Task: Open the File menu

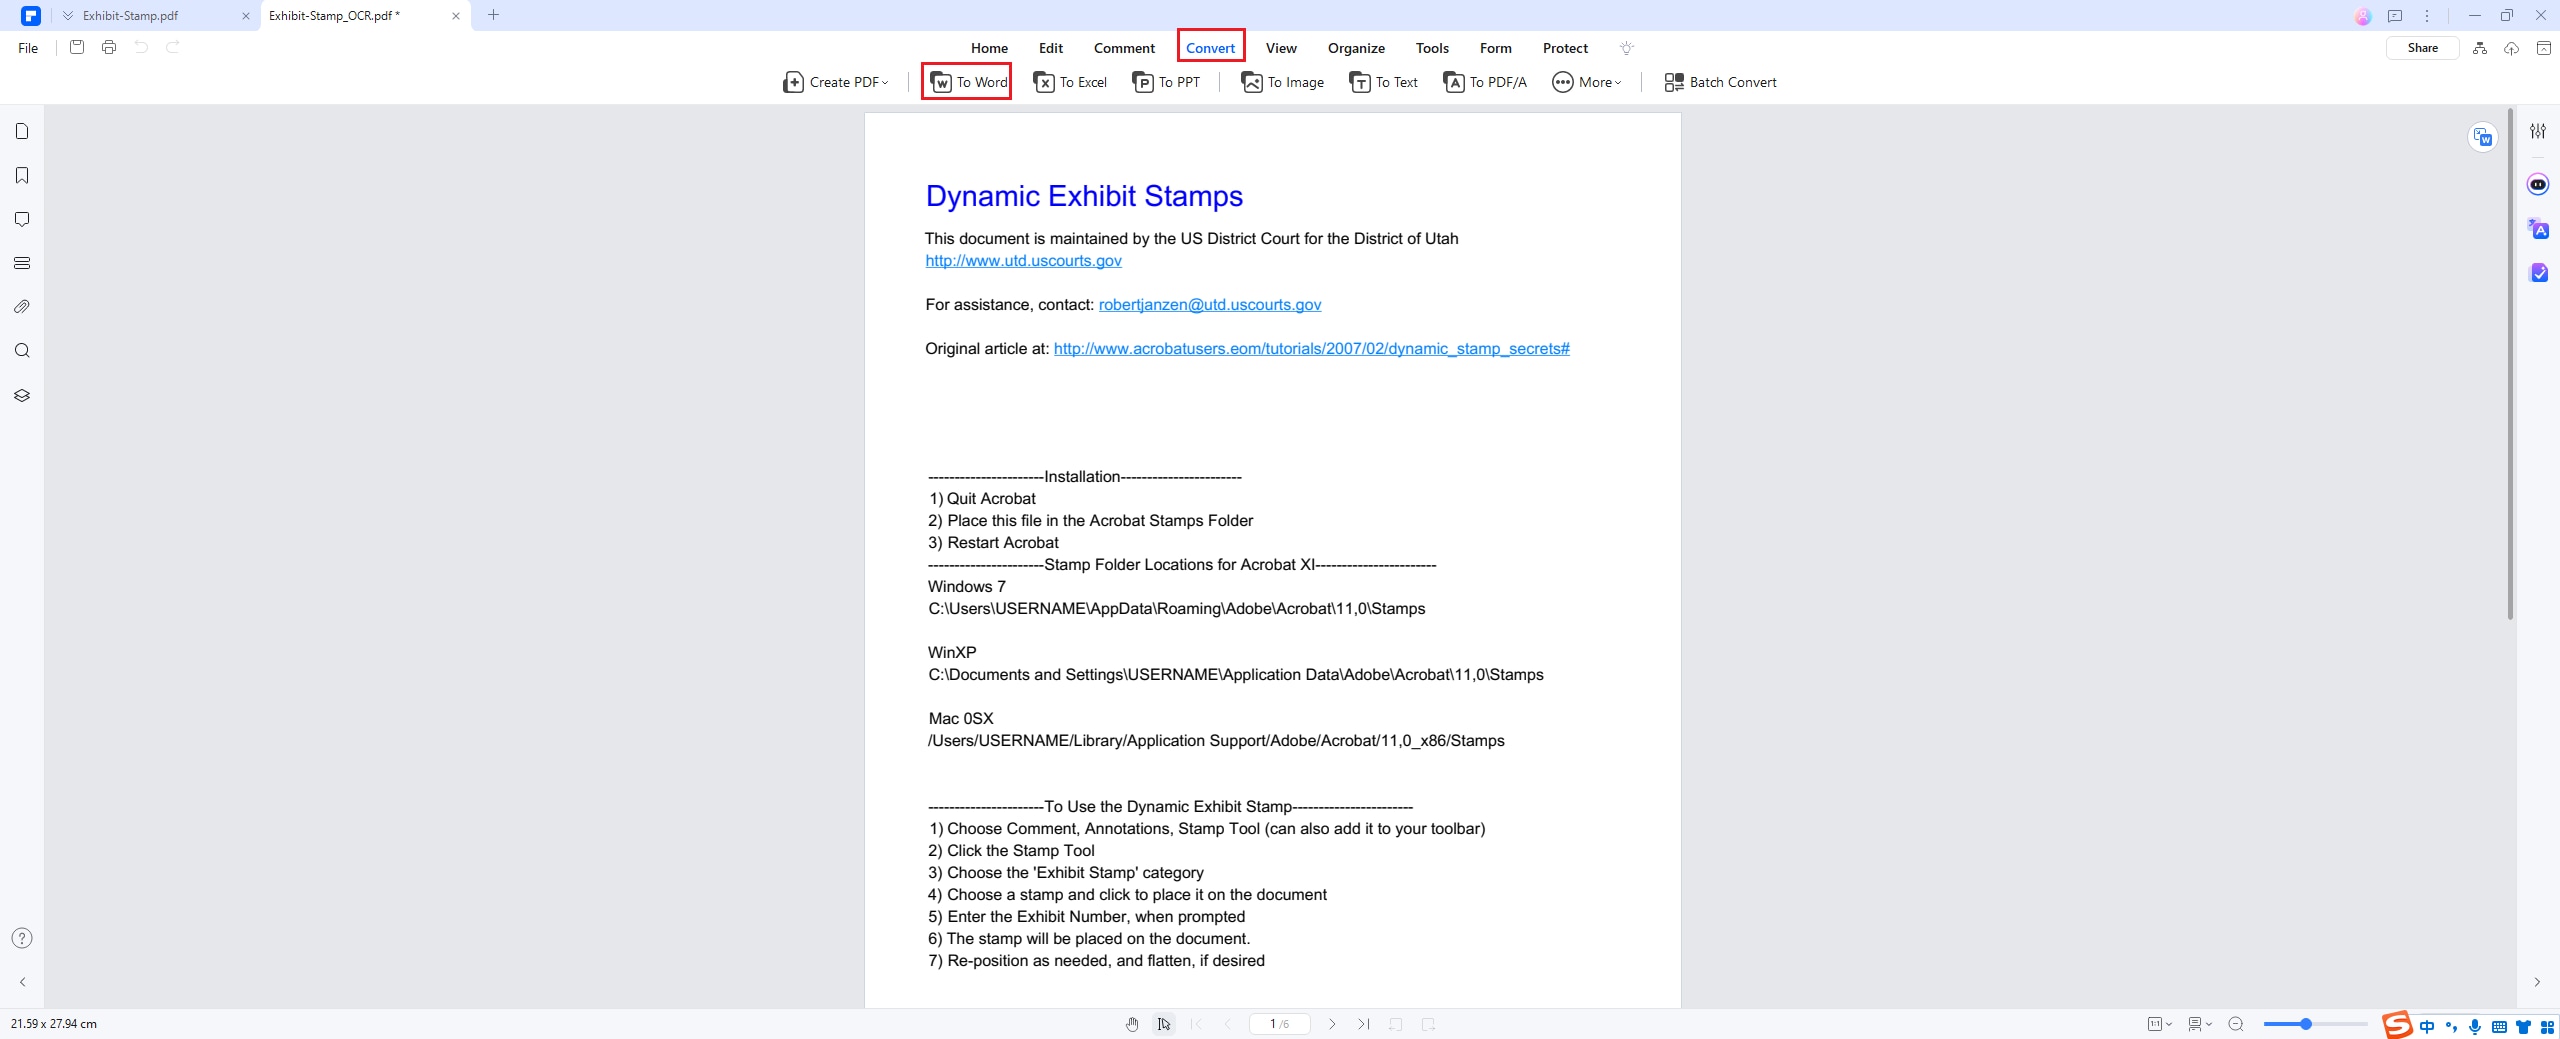Action: (28, 48)
